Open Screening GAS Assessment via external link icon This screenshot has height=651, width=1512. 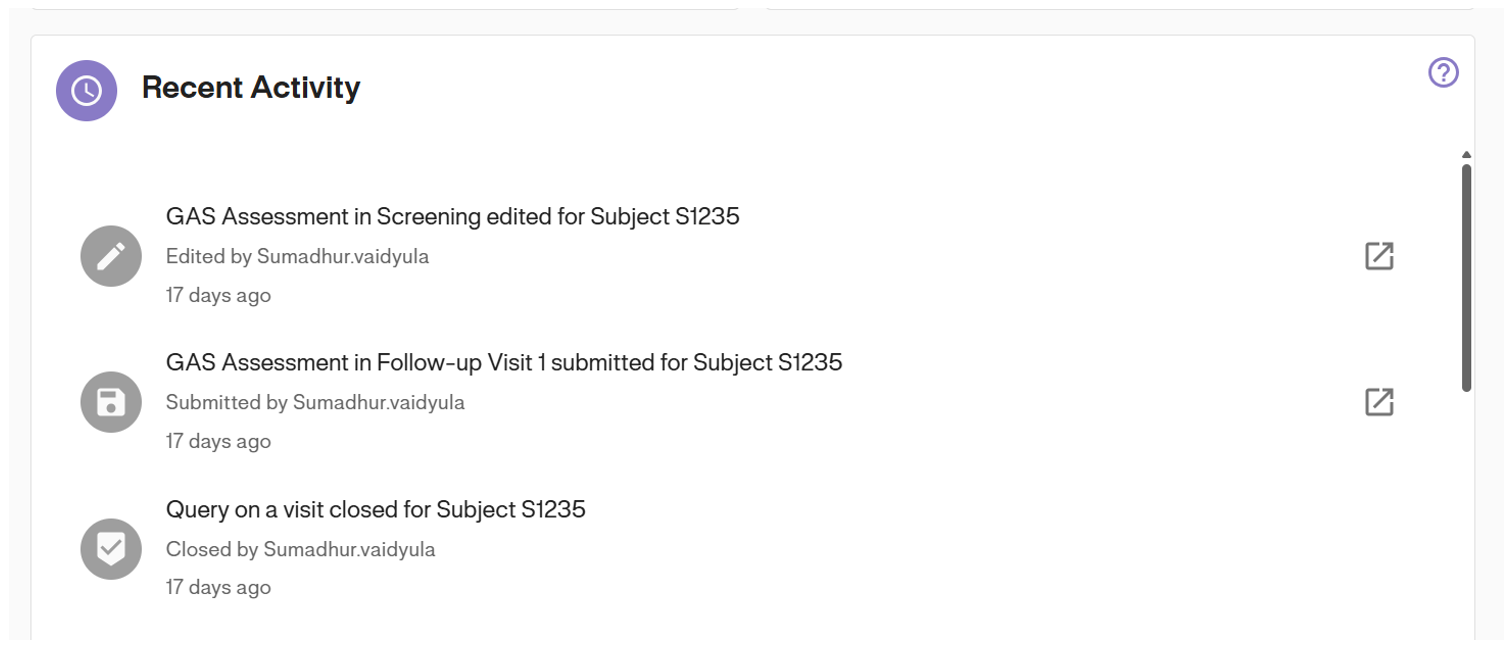(x=1379, y=256)
